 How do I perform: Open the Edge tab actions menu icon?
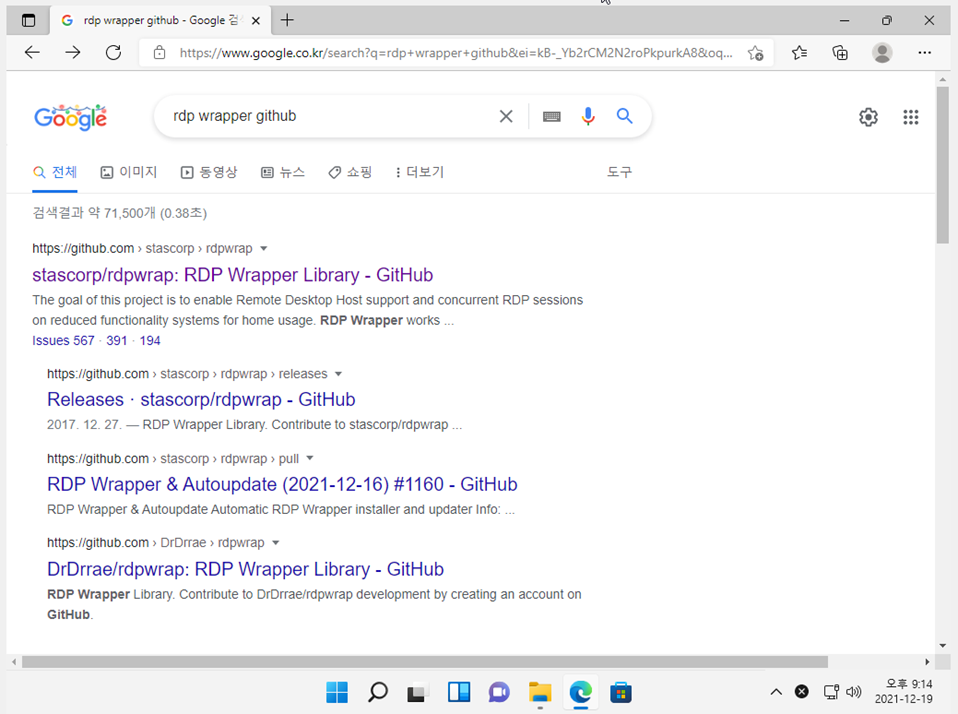point(28,21)
